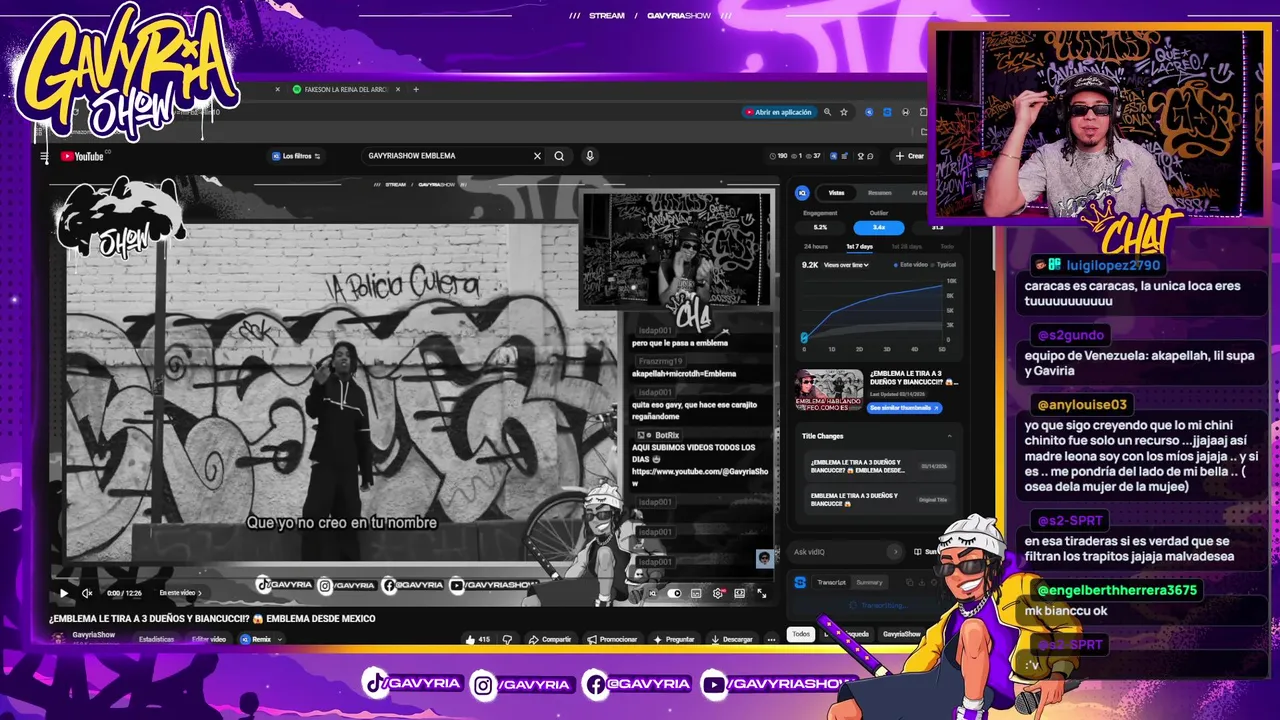This screenshot has width=1280, height=720.
Task: Click the Preguntar button
Action: pos(674,639)
